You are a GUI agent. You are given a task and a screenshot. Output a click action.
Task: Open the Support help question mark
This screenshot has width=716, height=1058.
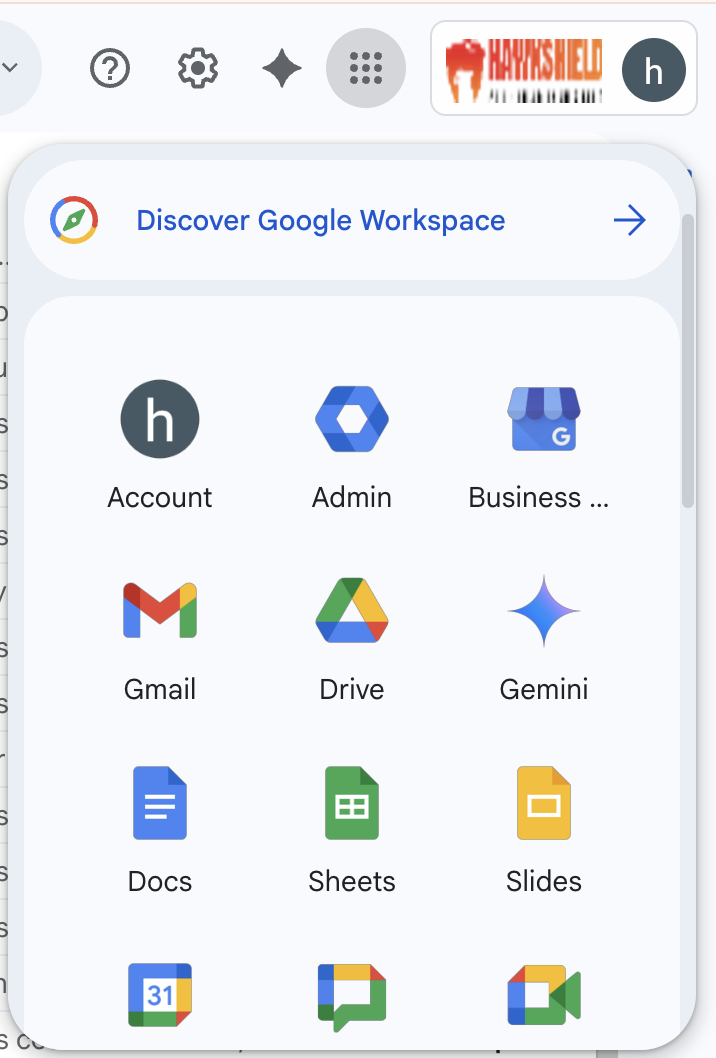[110, 68]
